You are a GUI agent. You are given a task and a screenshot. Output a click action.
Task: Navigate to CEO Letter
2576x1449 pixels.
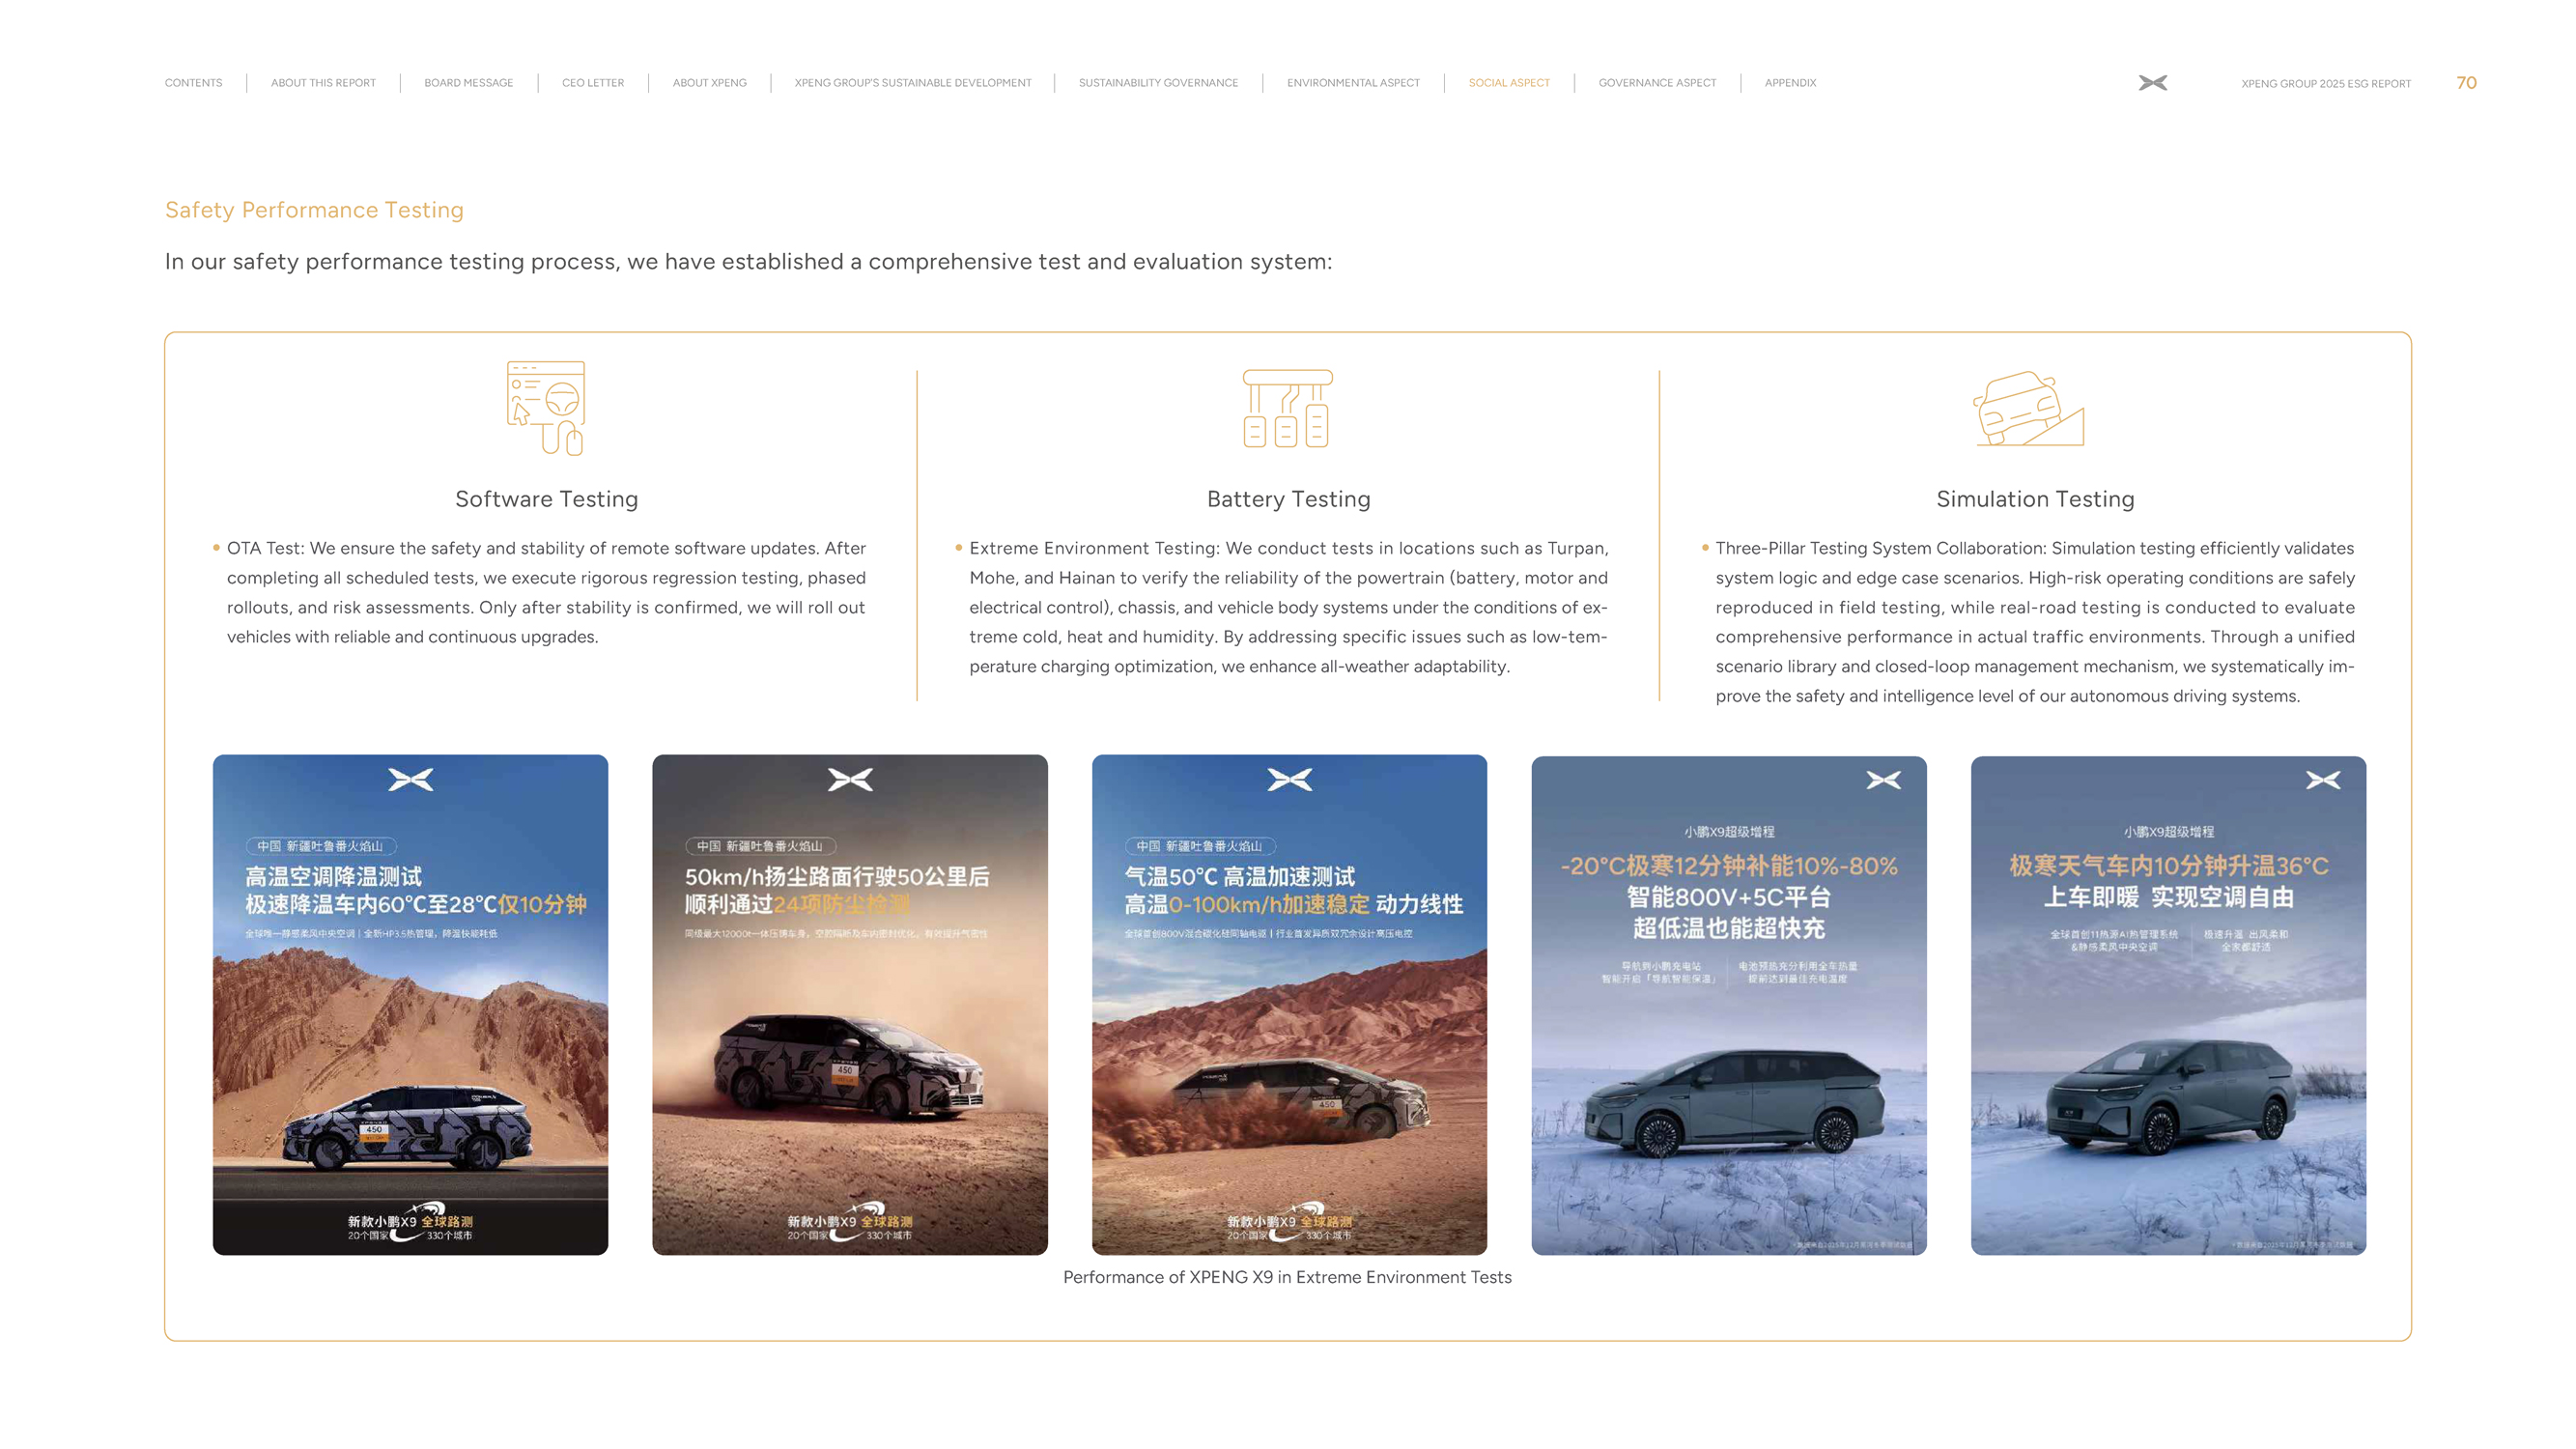(x=592, y=83)
